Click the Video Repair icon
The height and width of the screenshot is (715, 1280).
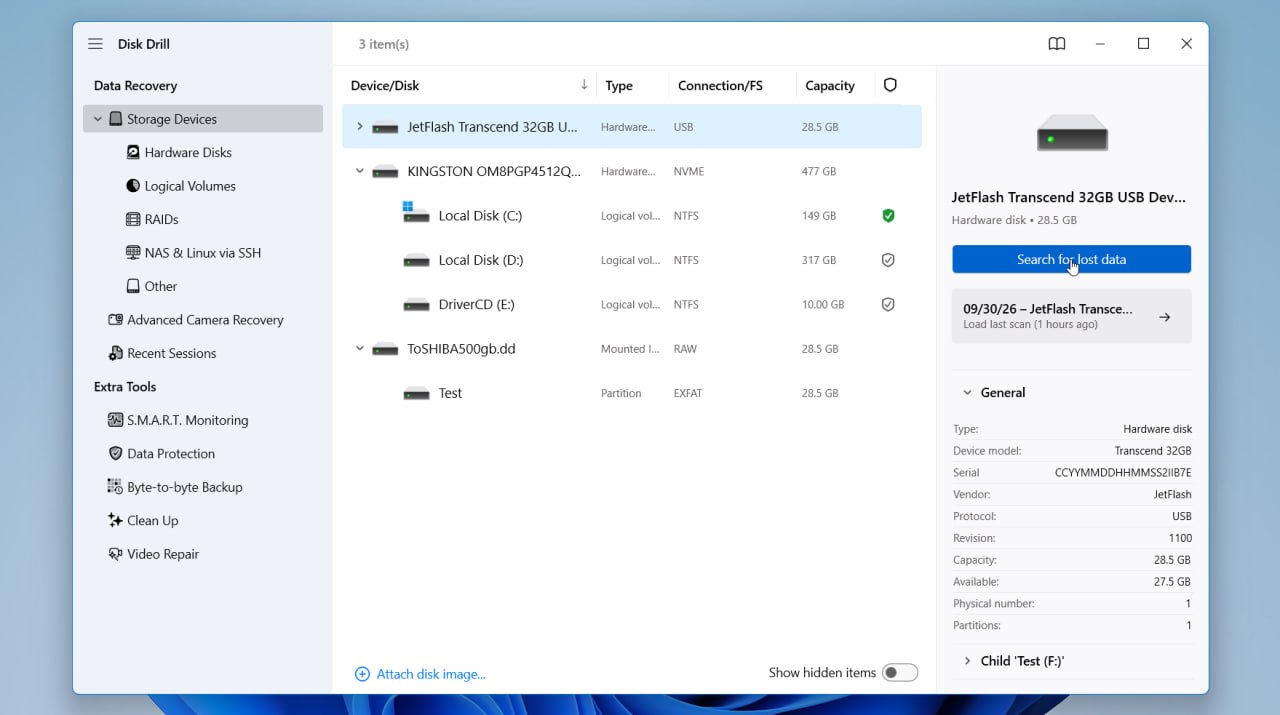tap(115, 554)
